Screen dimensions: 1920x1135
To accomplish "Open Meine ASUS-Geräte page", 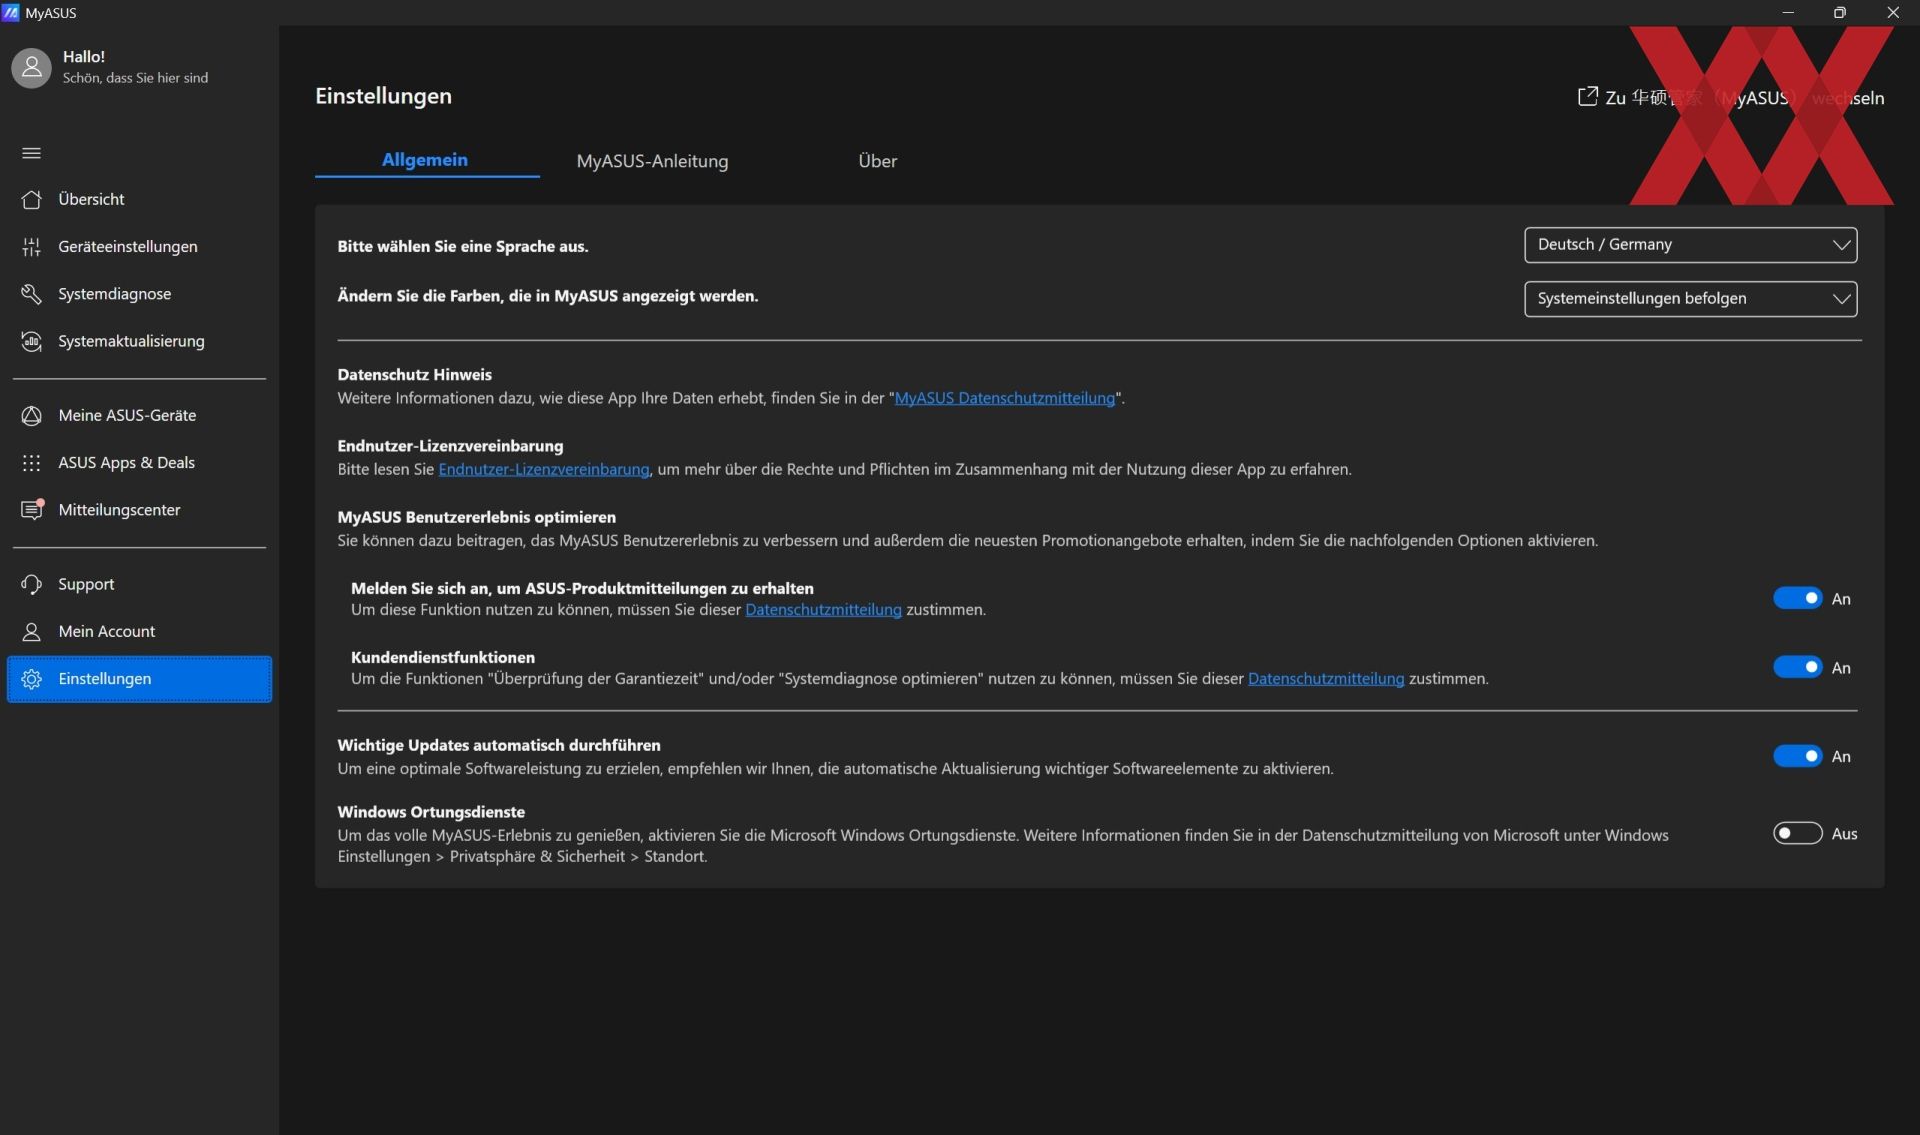I will (139, 415).
